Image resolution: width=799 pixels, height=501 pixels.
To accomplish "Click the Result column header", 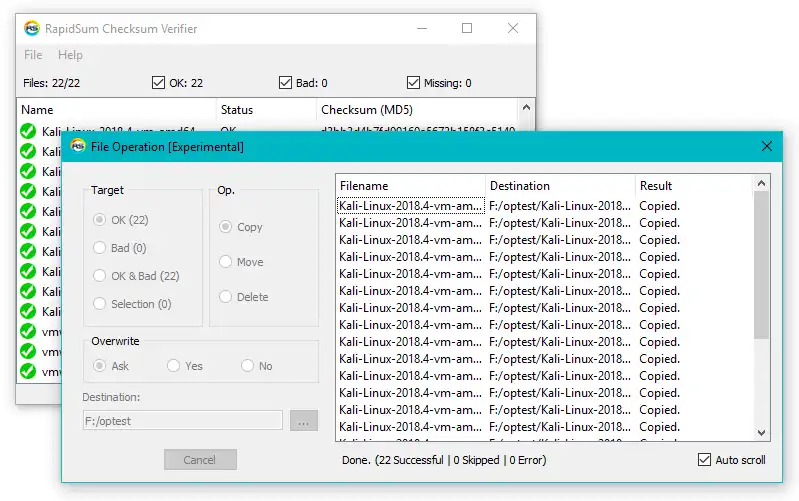I will tap(694, 186).
